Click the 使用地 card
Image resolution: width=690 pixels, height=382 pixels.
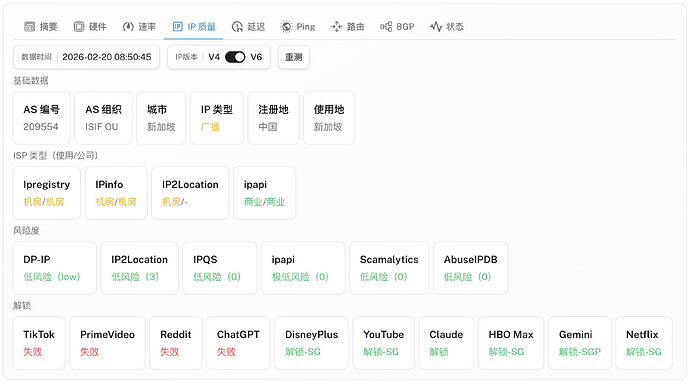point(329,118)
